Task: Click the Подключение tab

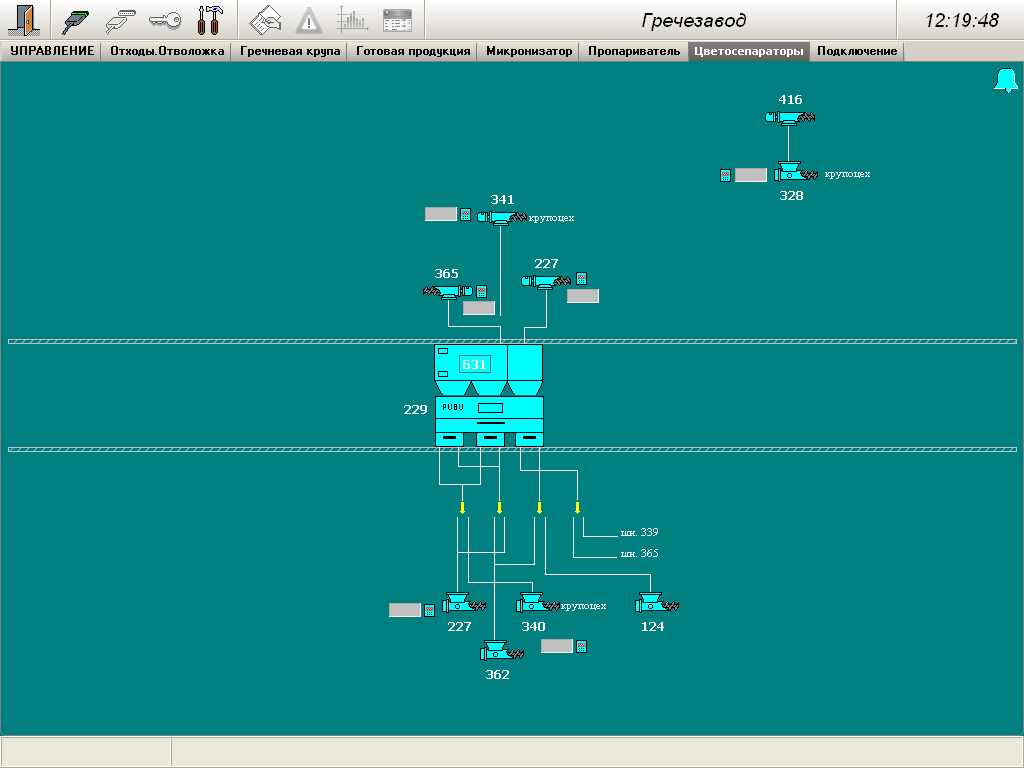Action: click(857, 51)
